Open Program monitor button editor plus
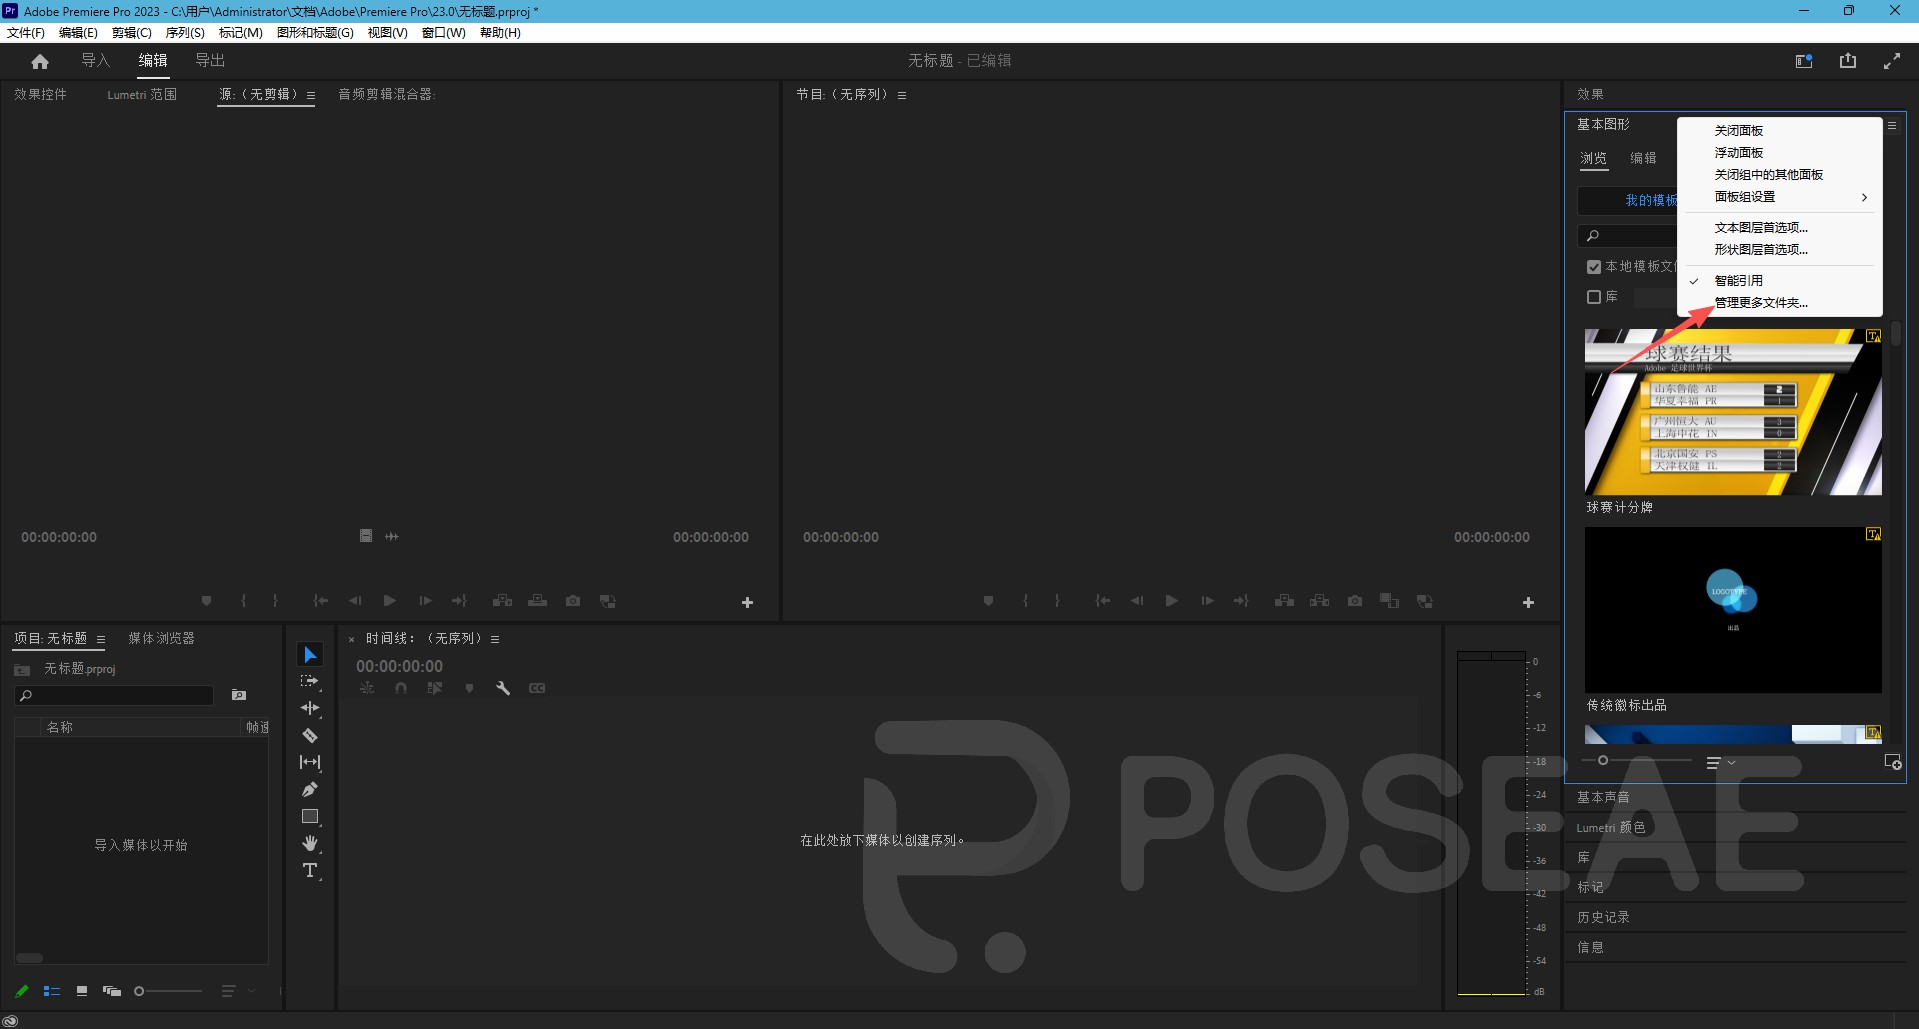1919x1029 pixels. (1528, 602)
